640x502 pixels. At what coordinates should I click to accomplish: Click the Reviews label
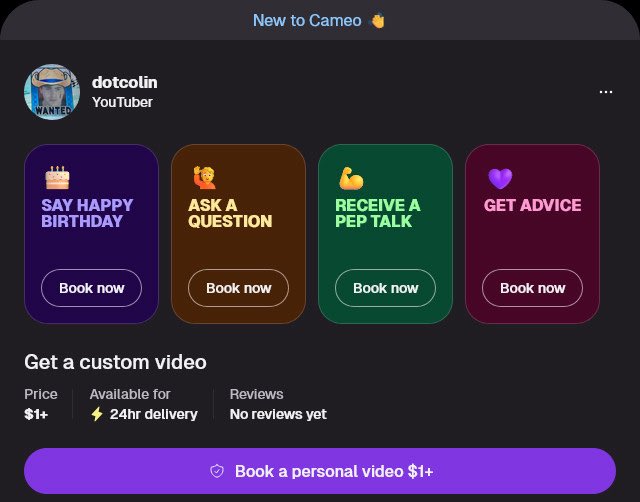(256, 394)
